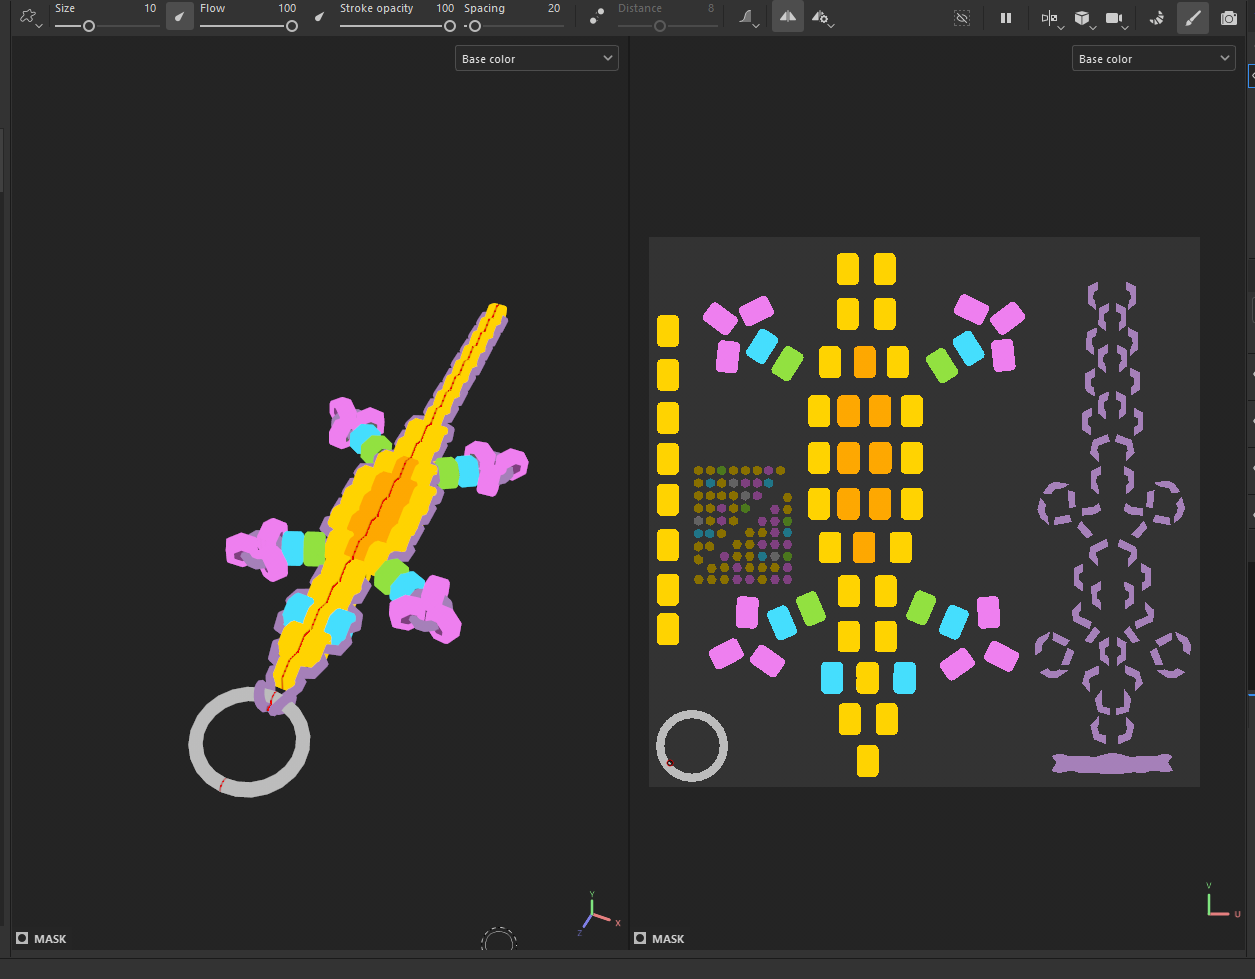Click the Distance value 8
The width and height of the screenshot is (1255, 979).
point(711,8)
